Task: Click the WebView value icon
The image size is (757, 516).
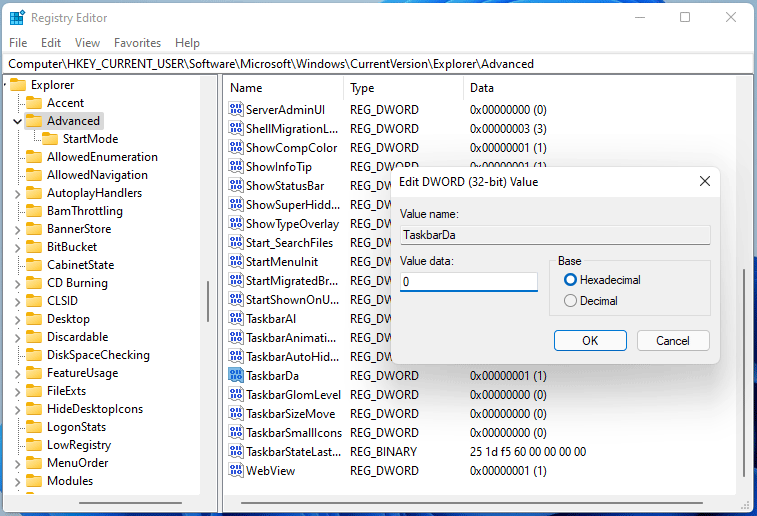Action: 236,471
